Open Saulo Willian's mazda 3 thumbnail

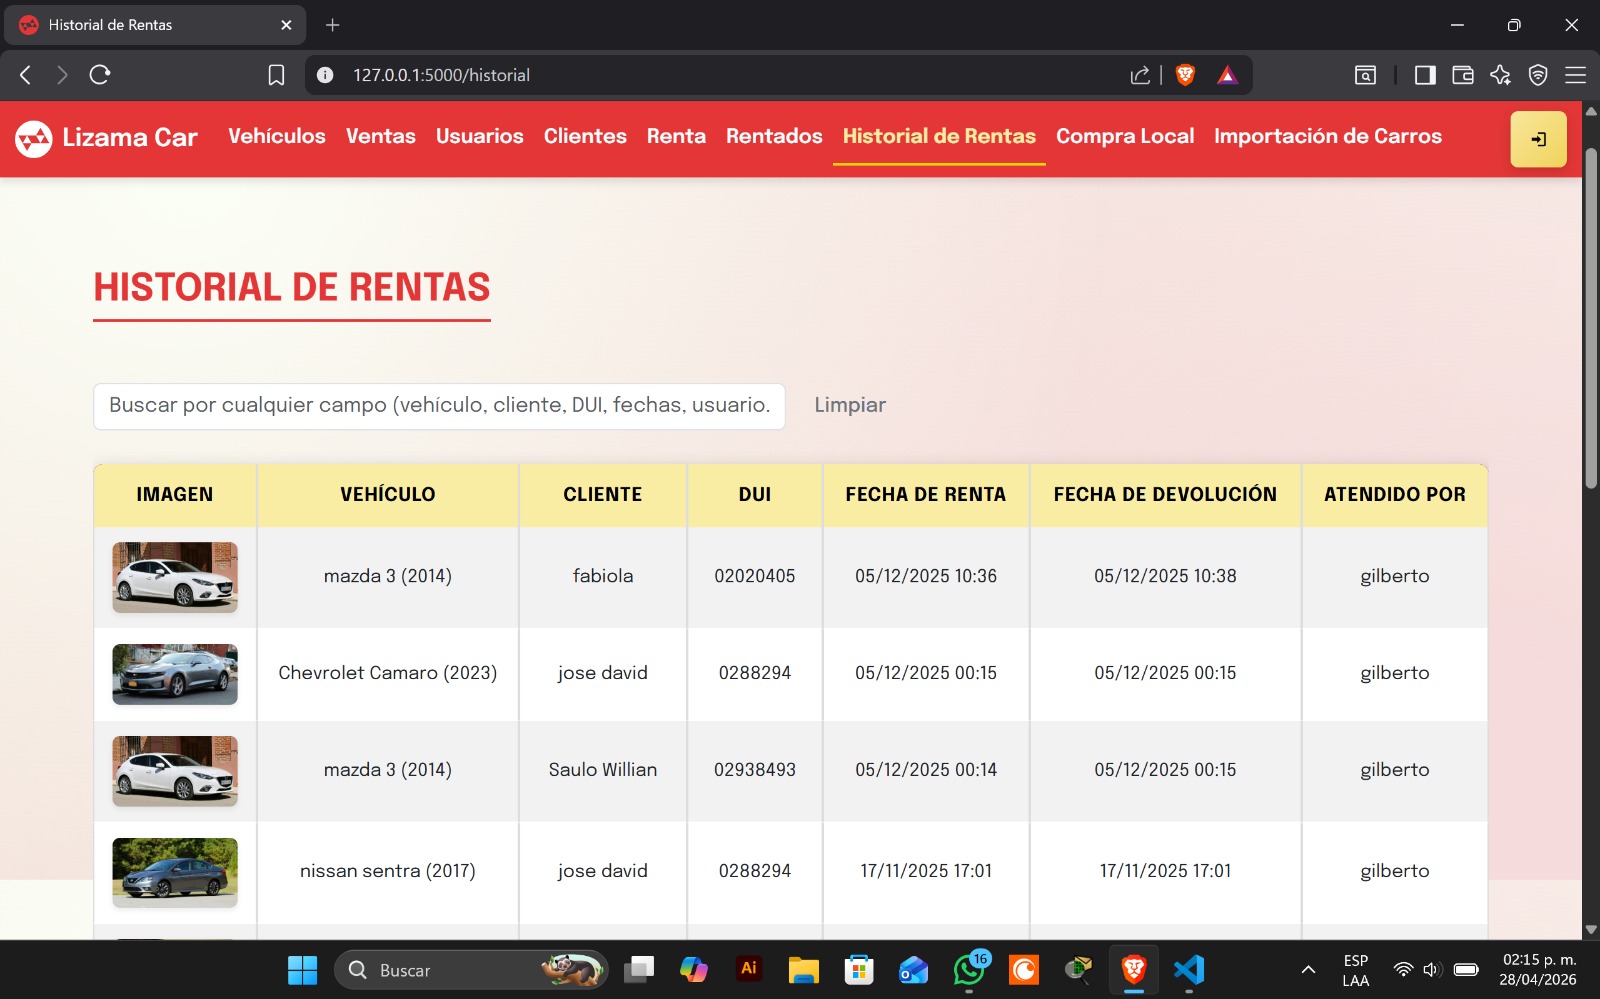coord(175,771)
